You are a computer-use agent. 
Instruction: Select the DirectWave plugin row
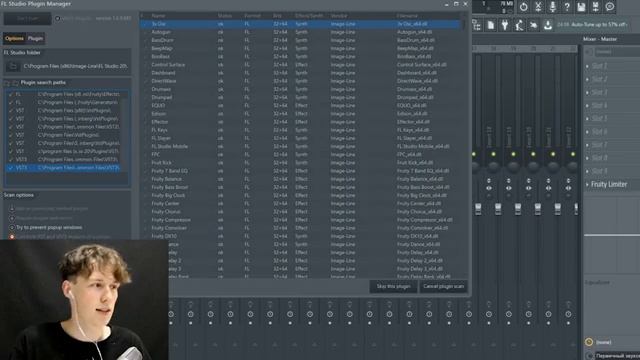point(300,81)
